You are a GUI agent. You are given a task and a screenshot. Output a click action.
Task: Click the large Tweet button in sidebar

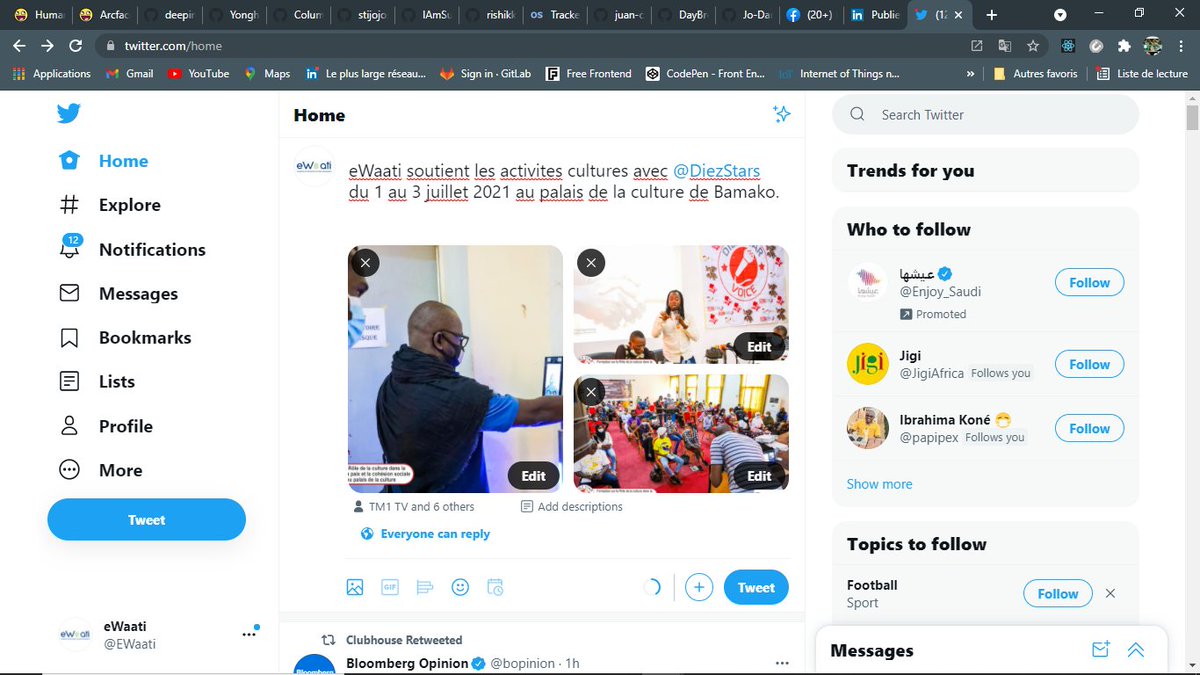[146, 520]
